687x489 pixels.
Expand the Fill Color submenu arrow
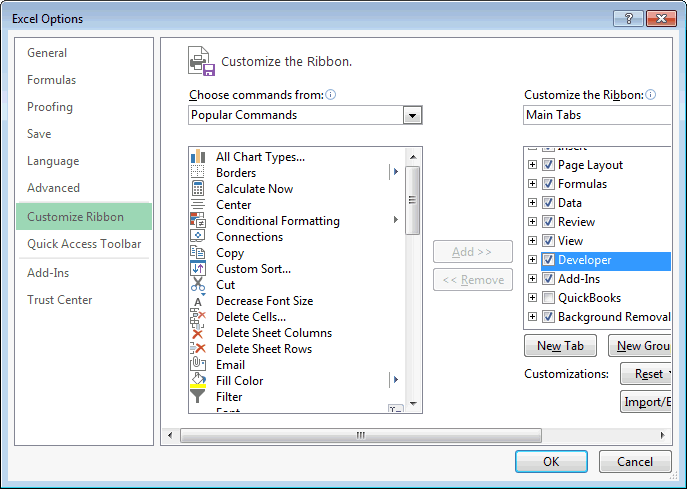(396, 379)
